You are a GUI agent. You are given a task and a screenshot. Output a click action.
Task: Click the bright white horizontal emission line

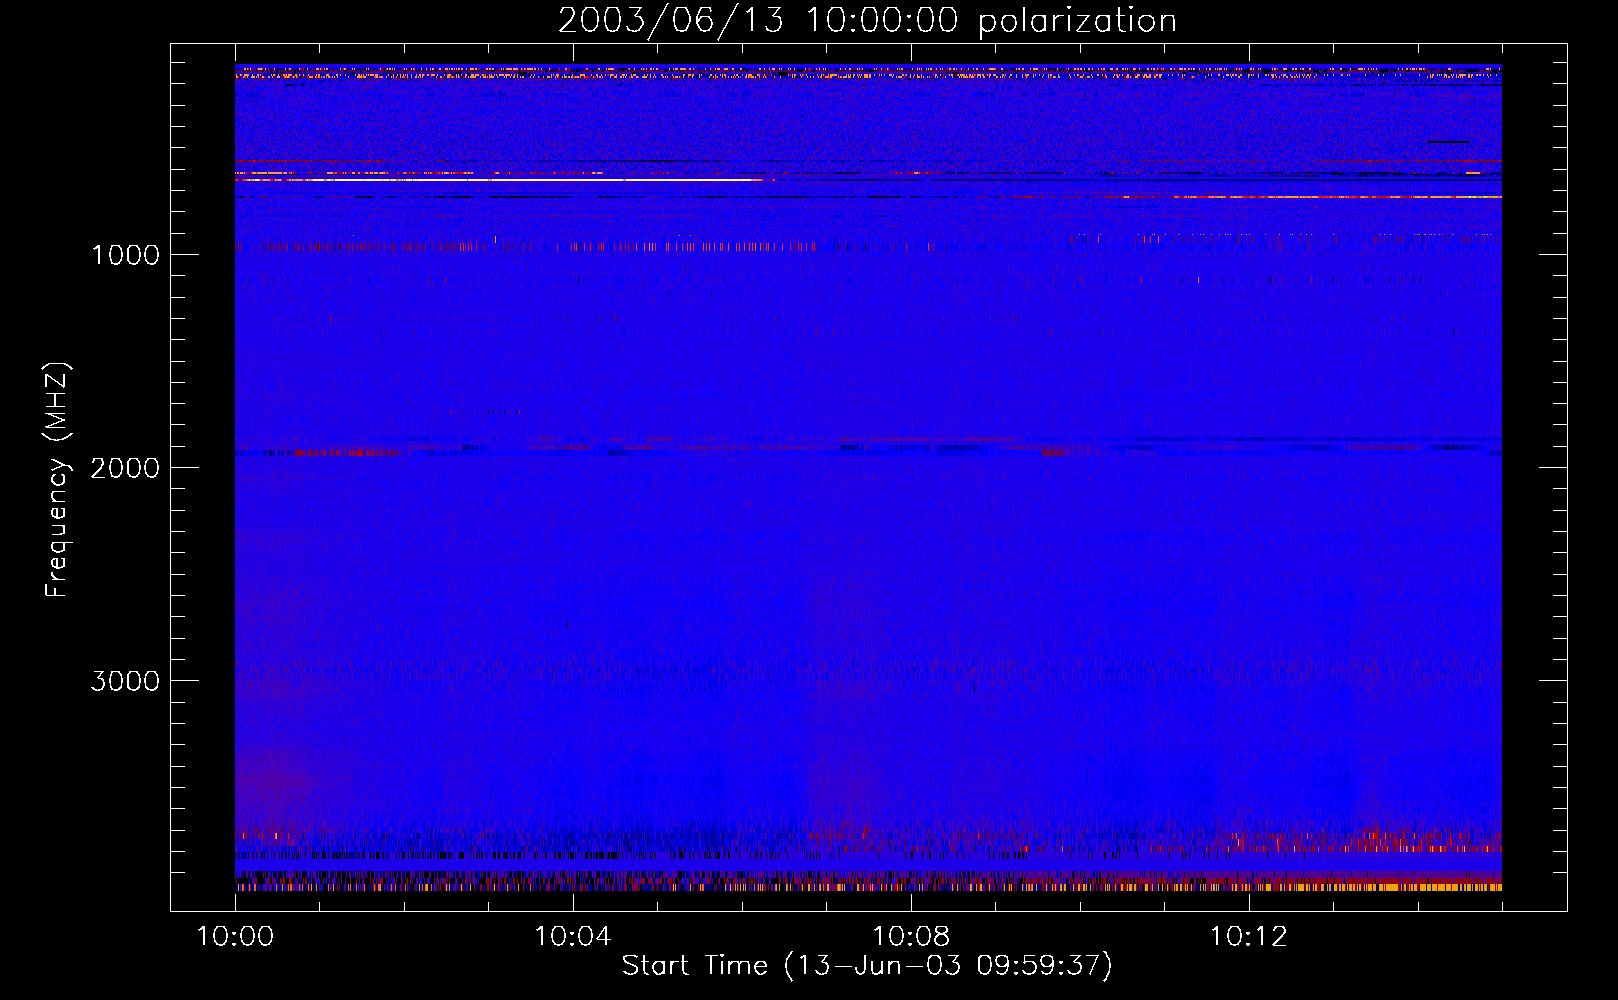(505, 180)
